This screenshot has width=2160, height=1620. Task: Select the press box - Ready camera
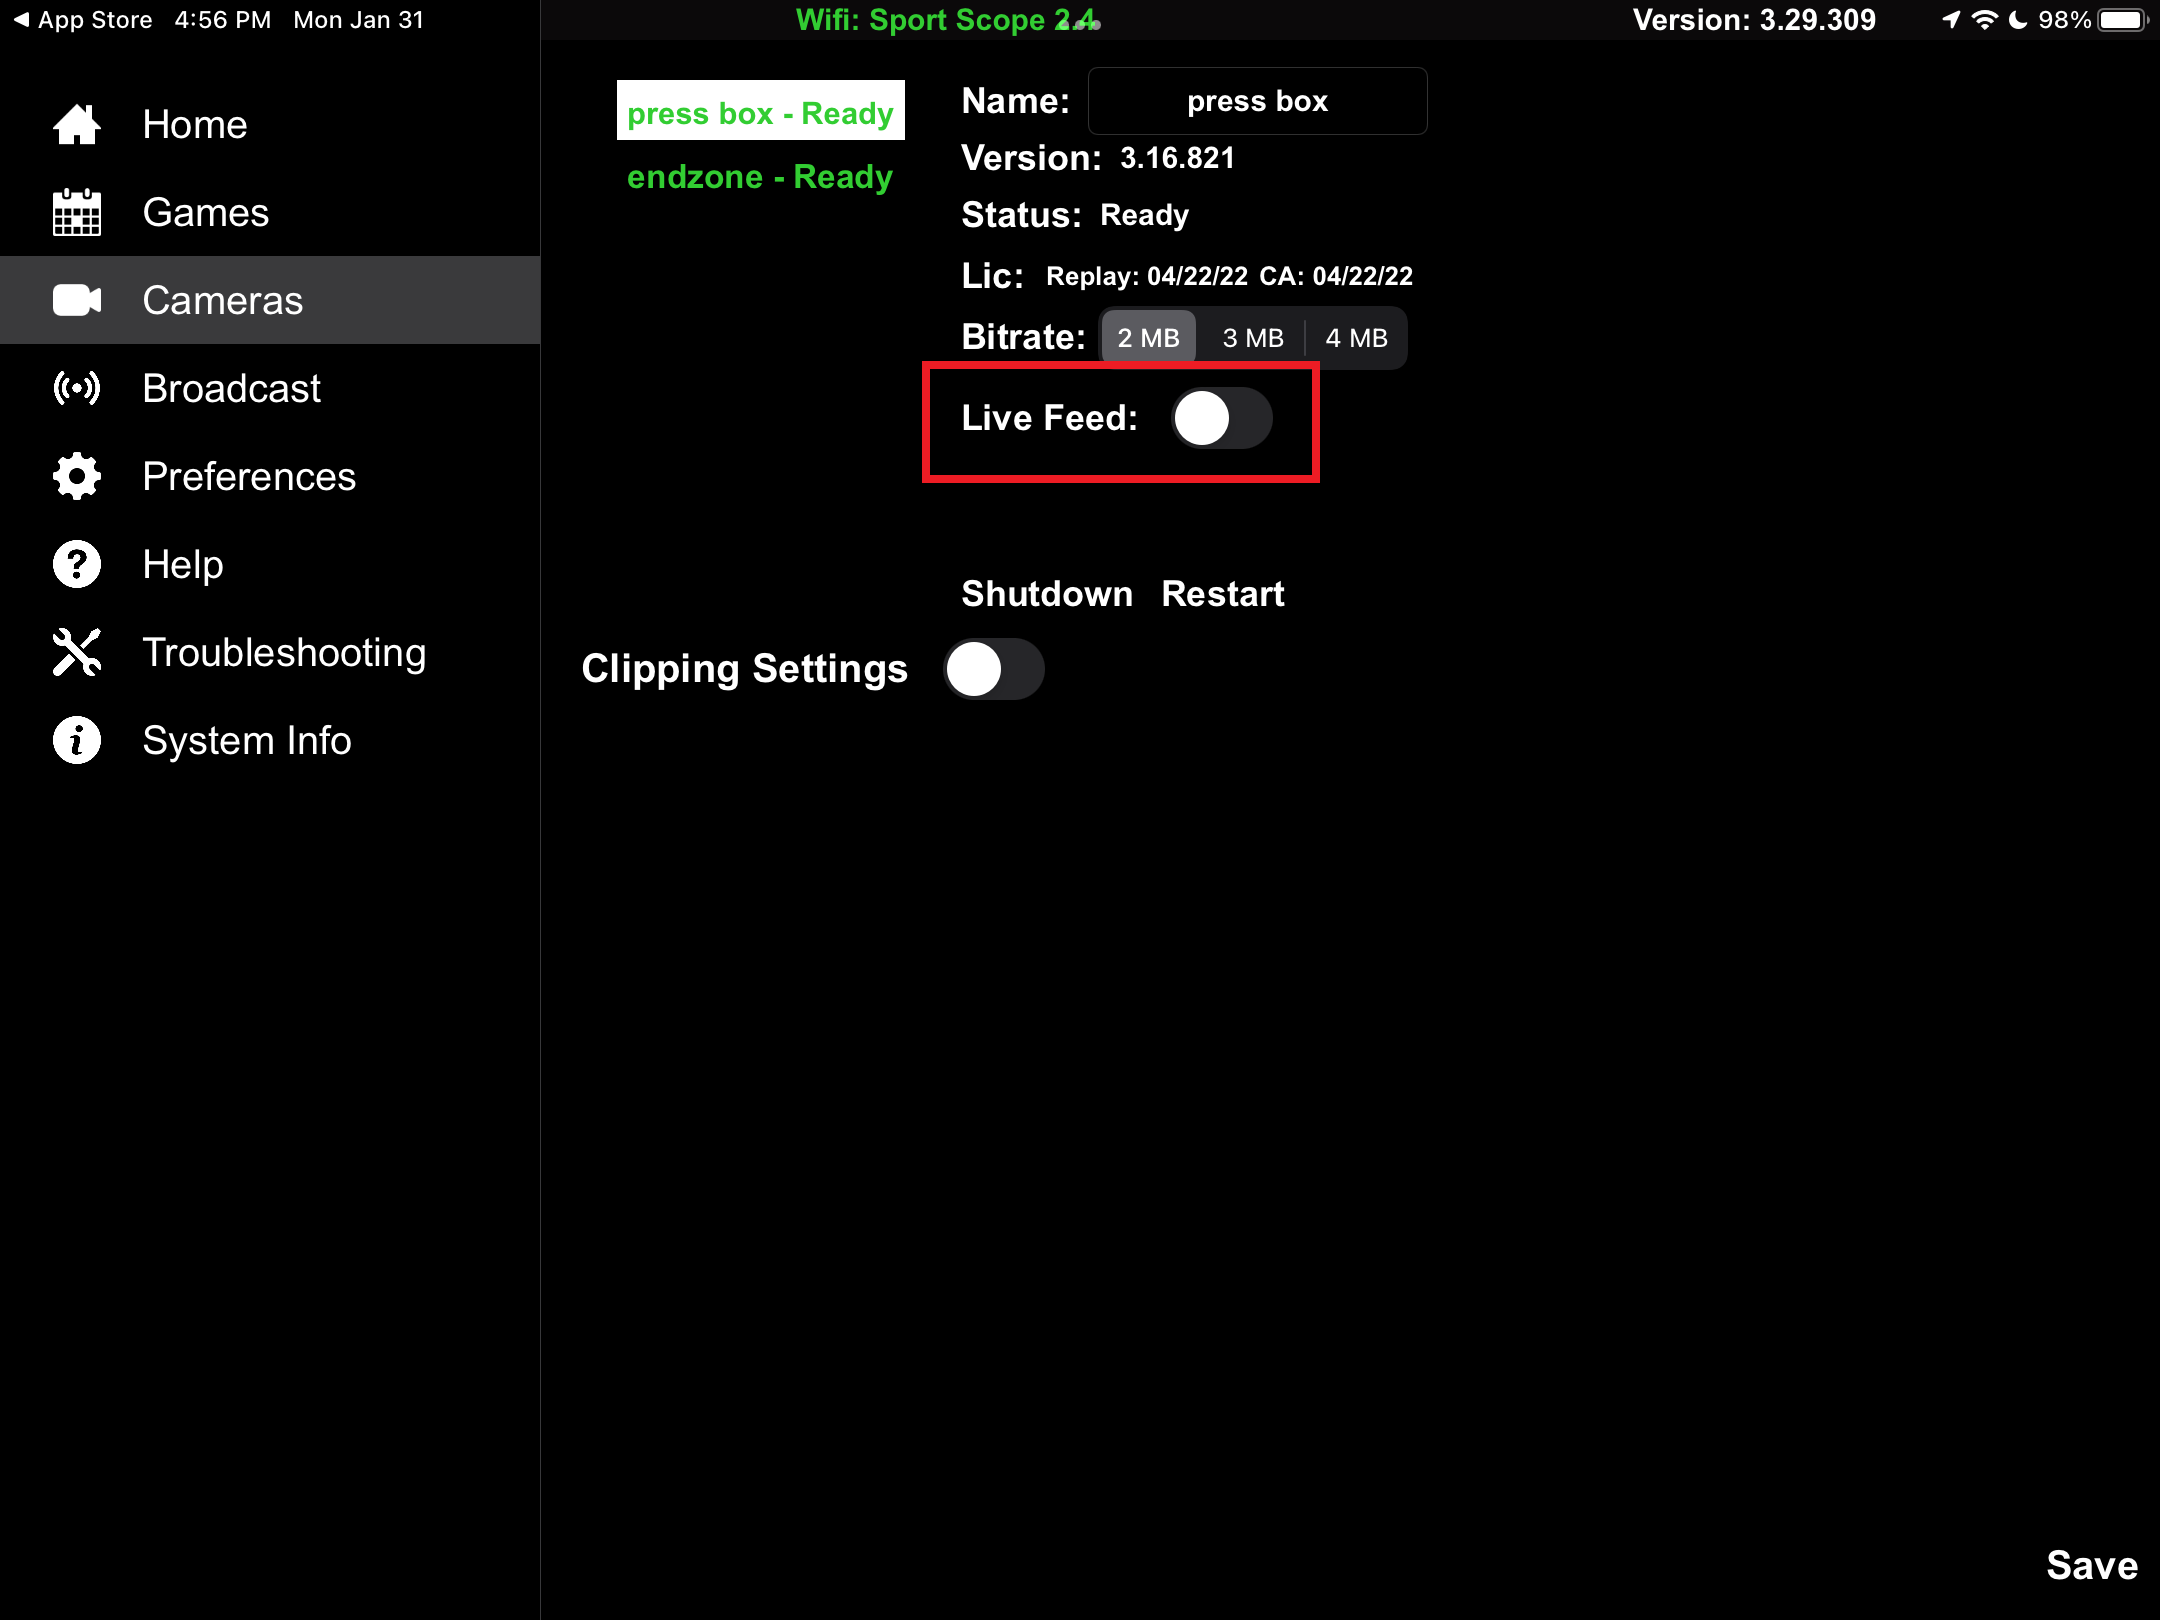coord(760,112)
